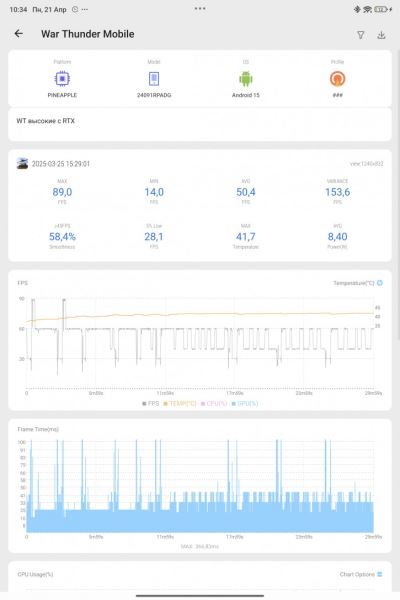Toggle the GPU(%) series in chart legend

pyautogui.click(x=245, y=403)
